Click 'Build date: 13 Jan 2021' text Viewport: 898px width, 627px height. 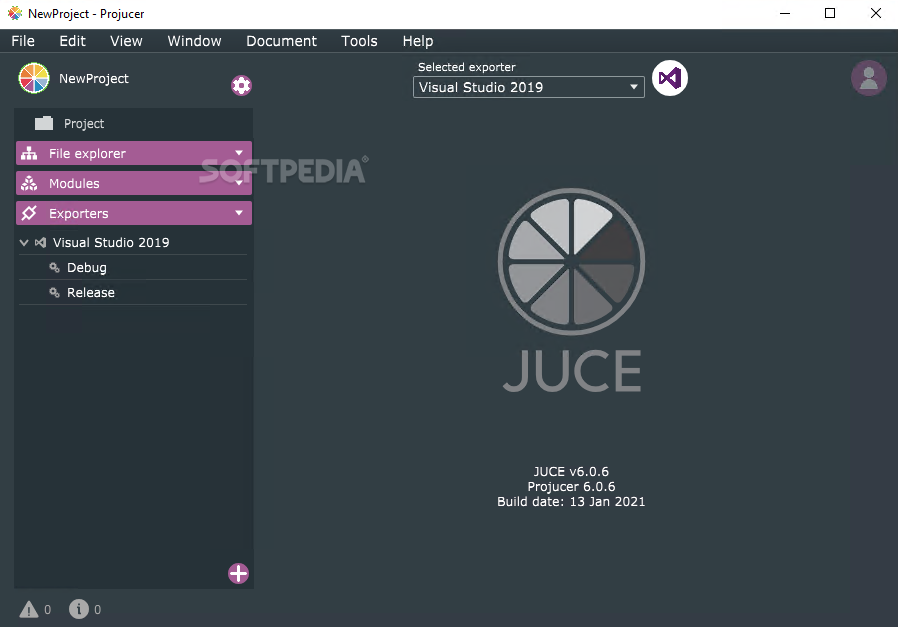coord(571,502)
